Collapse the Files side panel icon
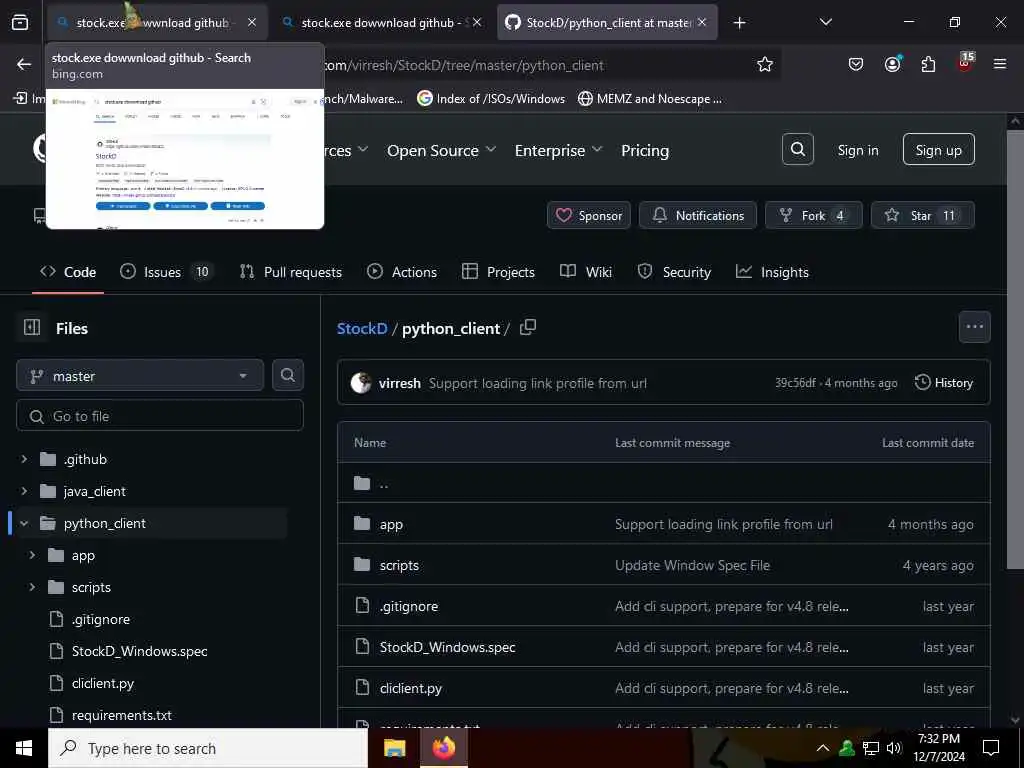Viewport: 1024px width, 768px height. click(32, 328)
